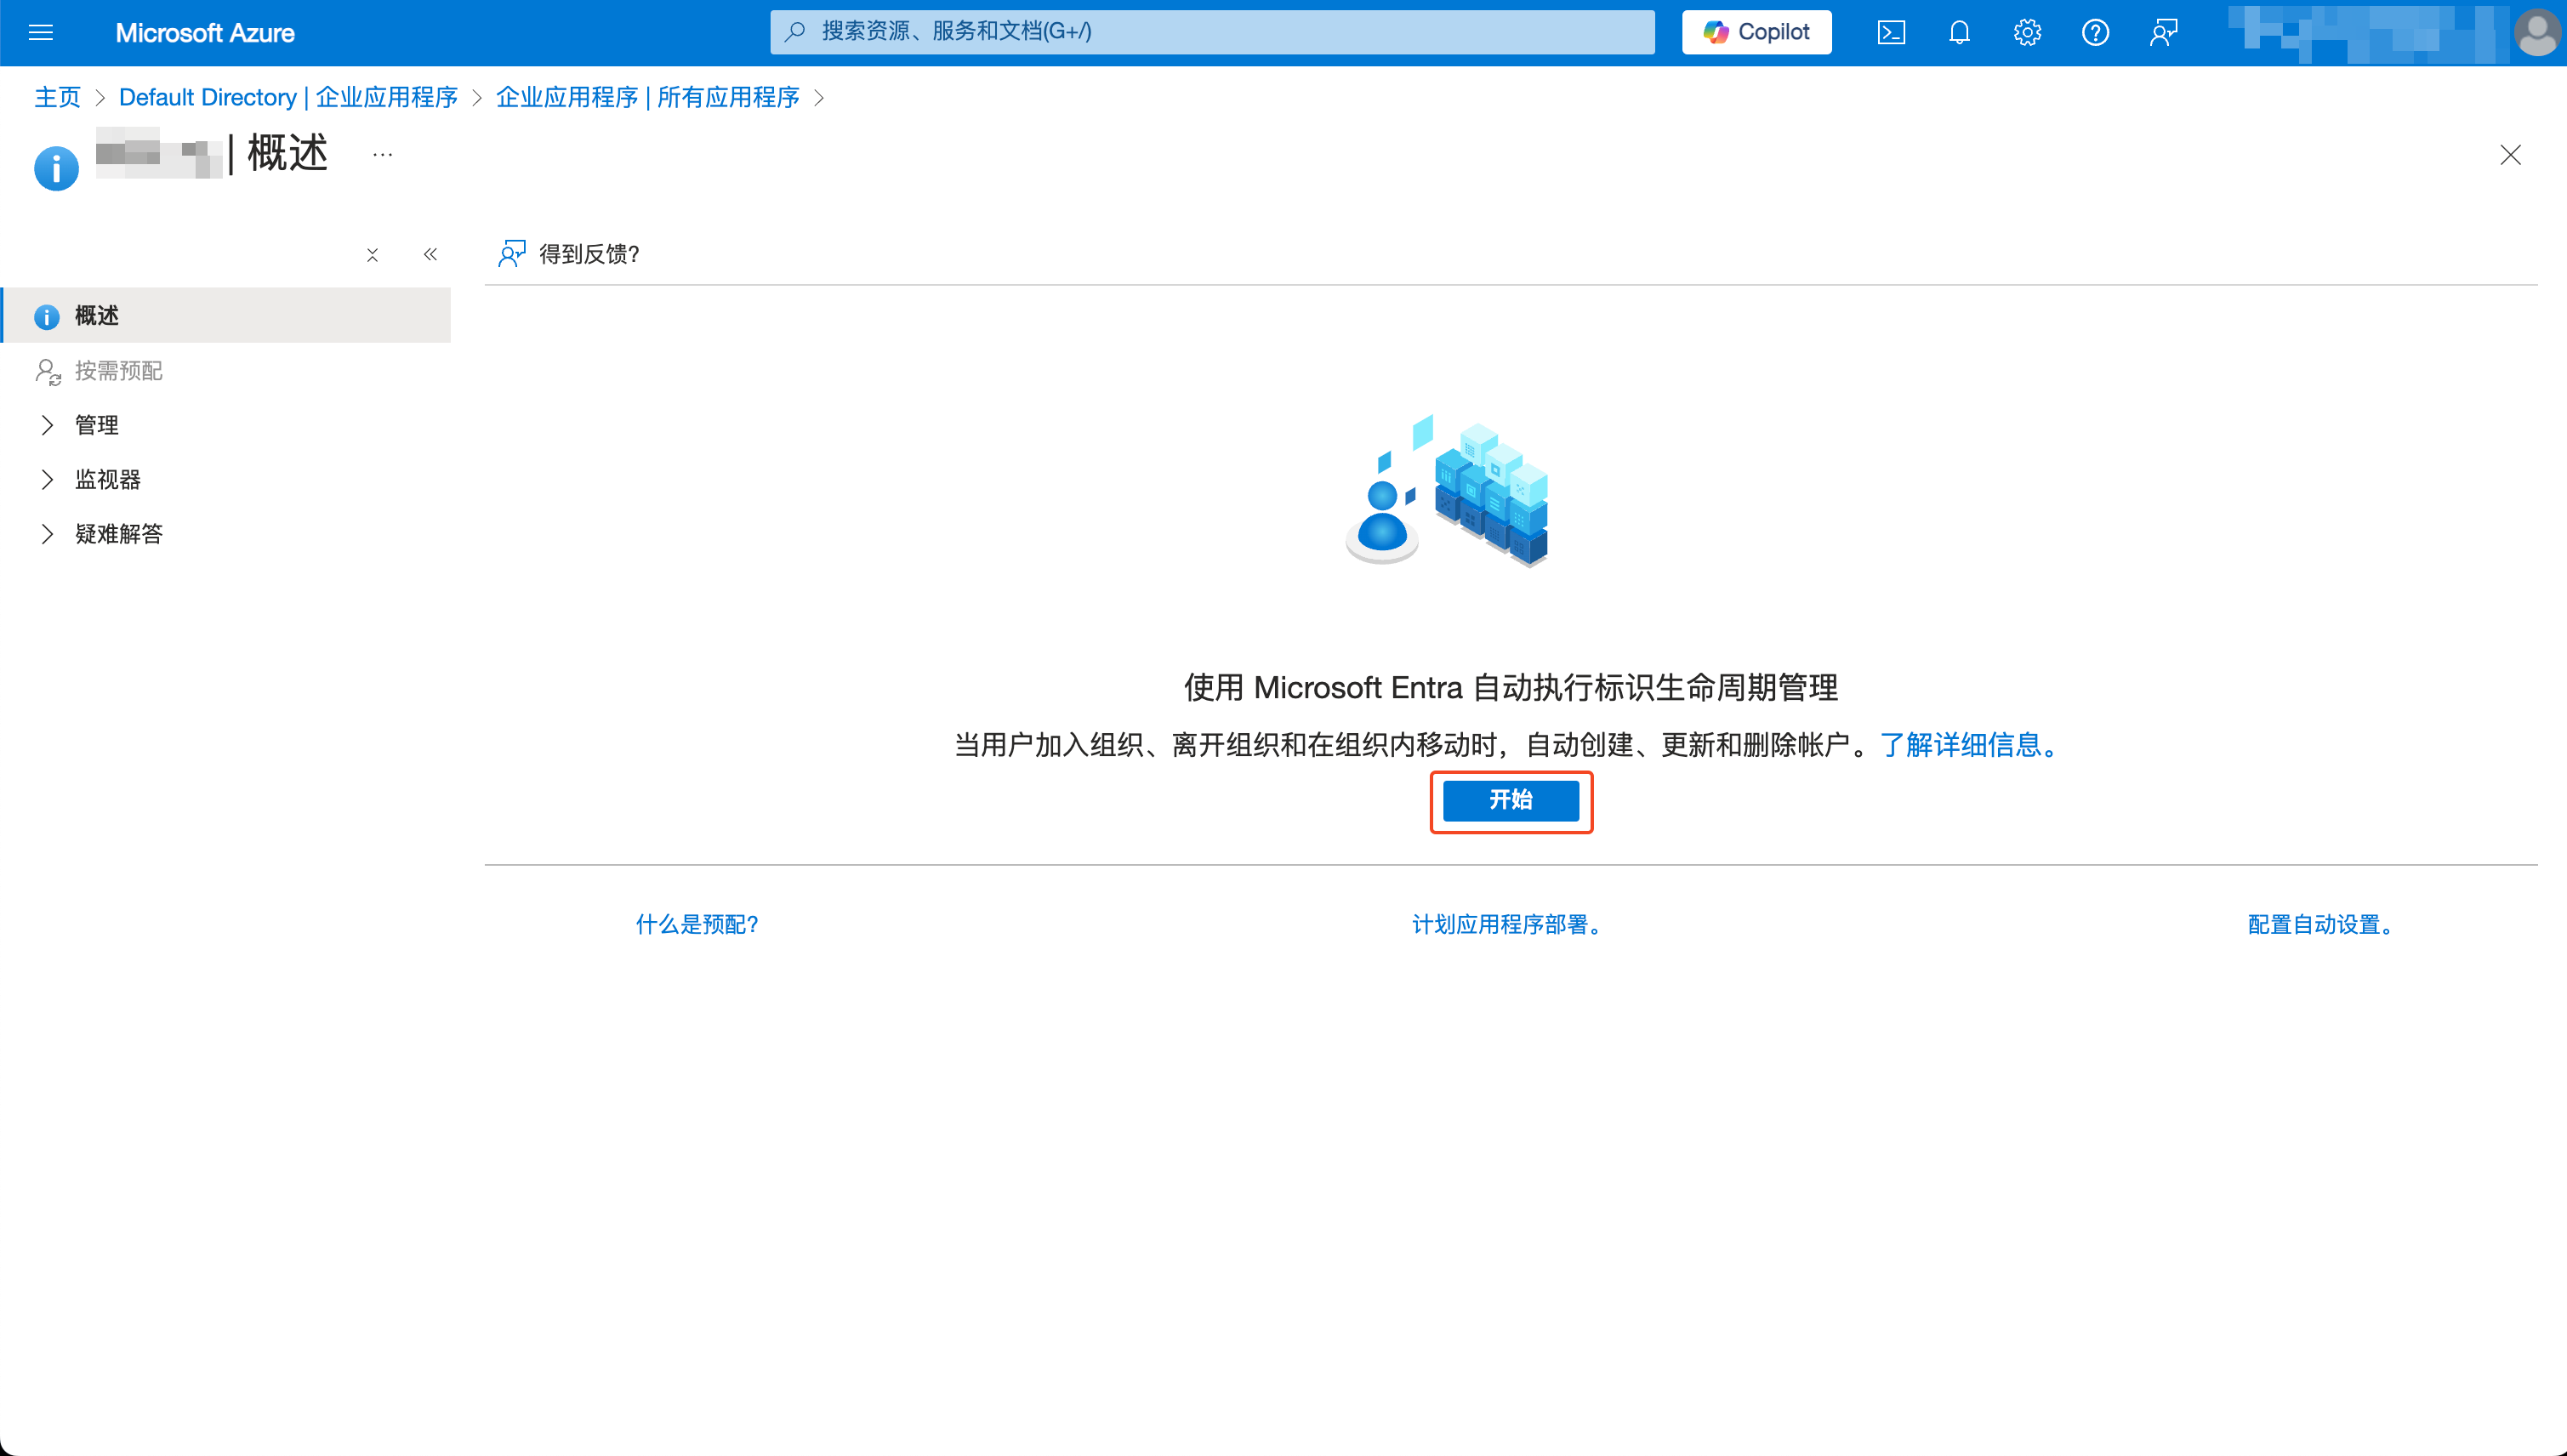Open the Azure Cloud Shell icon

[x=1889, y=32]
